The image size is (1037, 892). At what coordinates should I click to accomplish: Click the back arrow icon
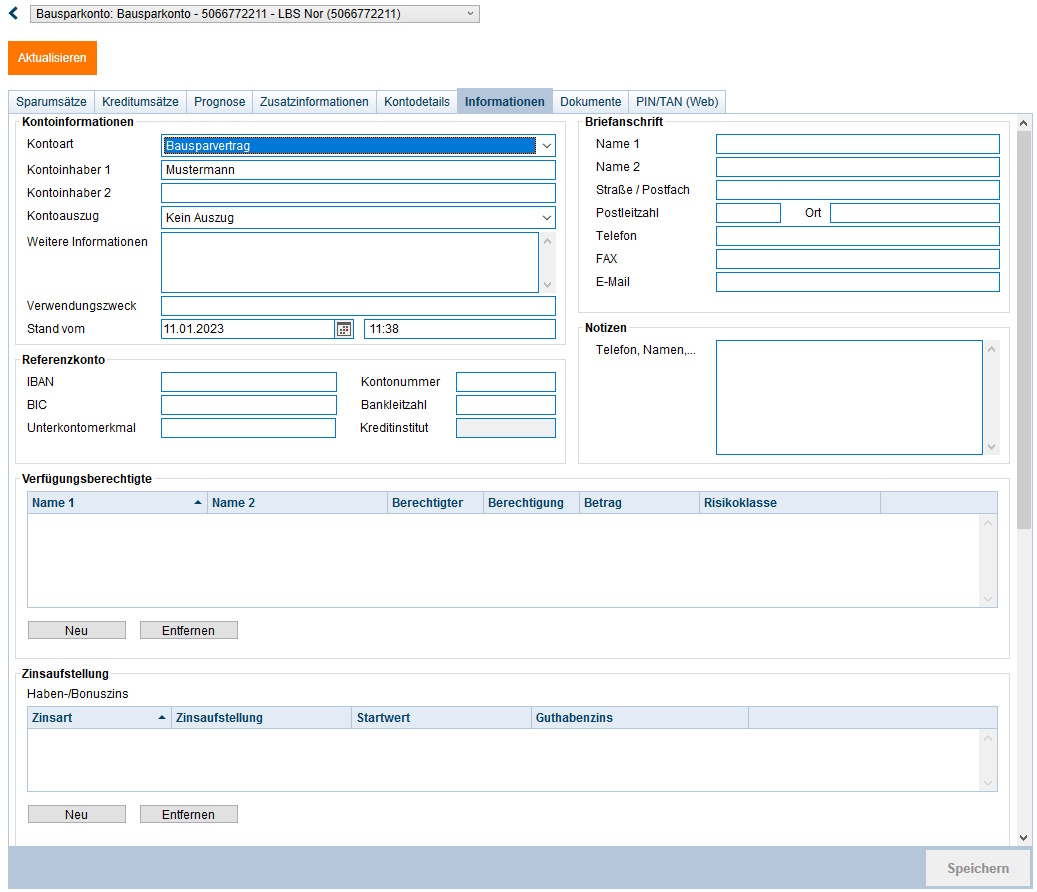(13, 14)
